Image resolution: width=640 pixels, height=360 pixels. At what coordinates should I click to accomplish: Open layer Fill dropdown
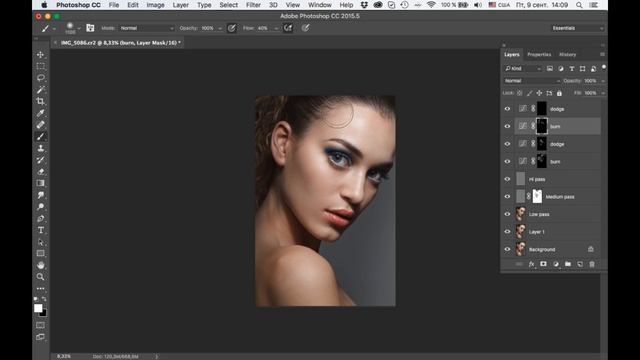(x=603, y=93)
